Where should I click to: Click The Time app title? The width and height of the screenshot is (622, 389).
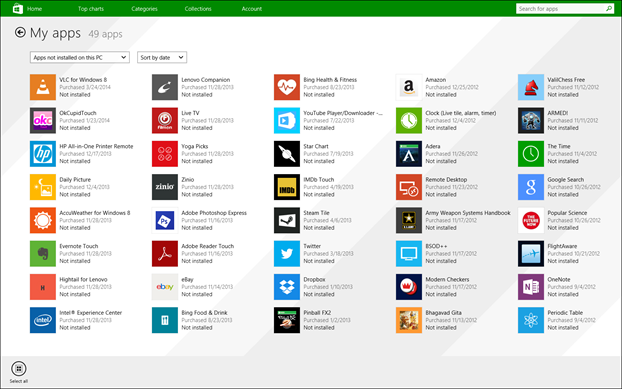click(559, 146)
